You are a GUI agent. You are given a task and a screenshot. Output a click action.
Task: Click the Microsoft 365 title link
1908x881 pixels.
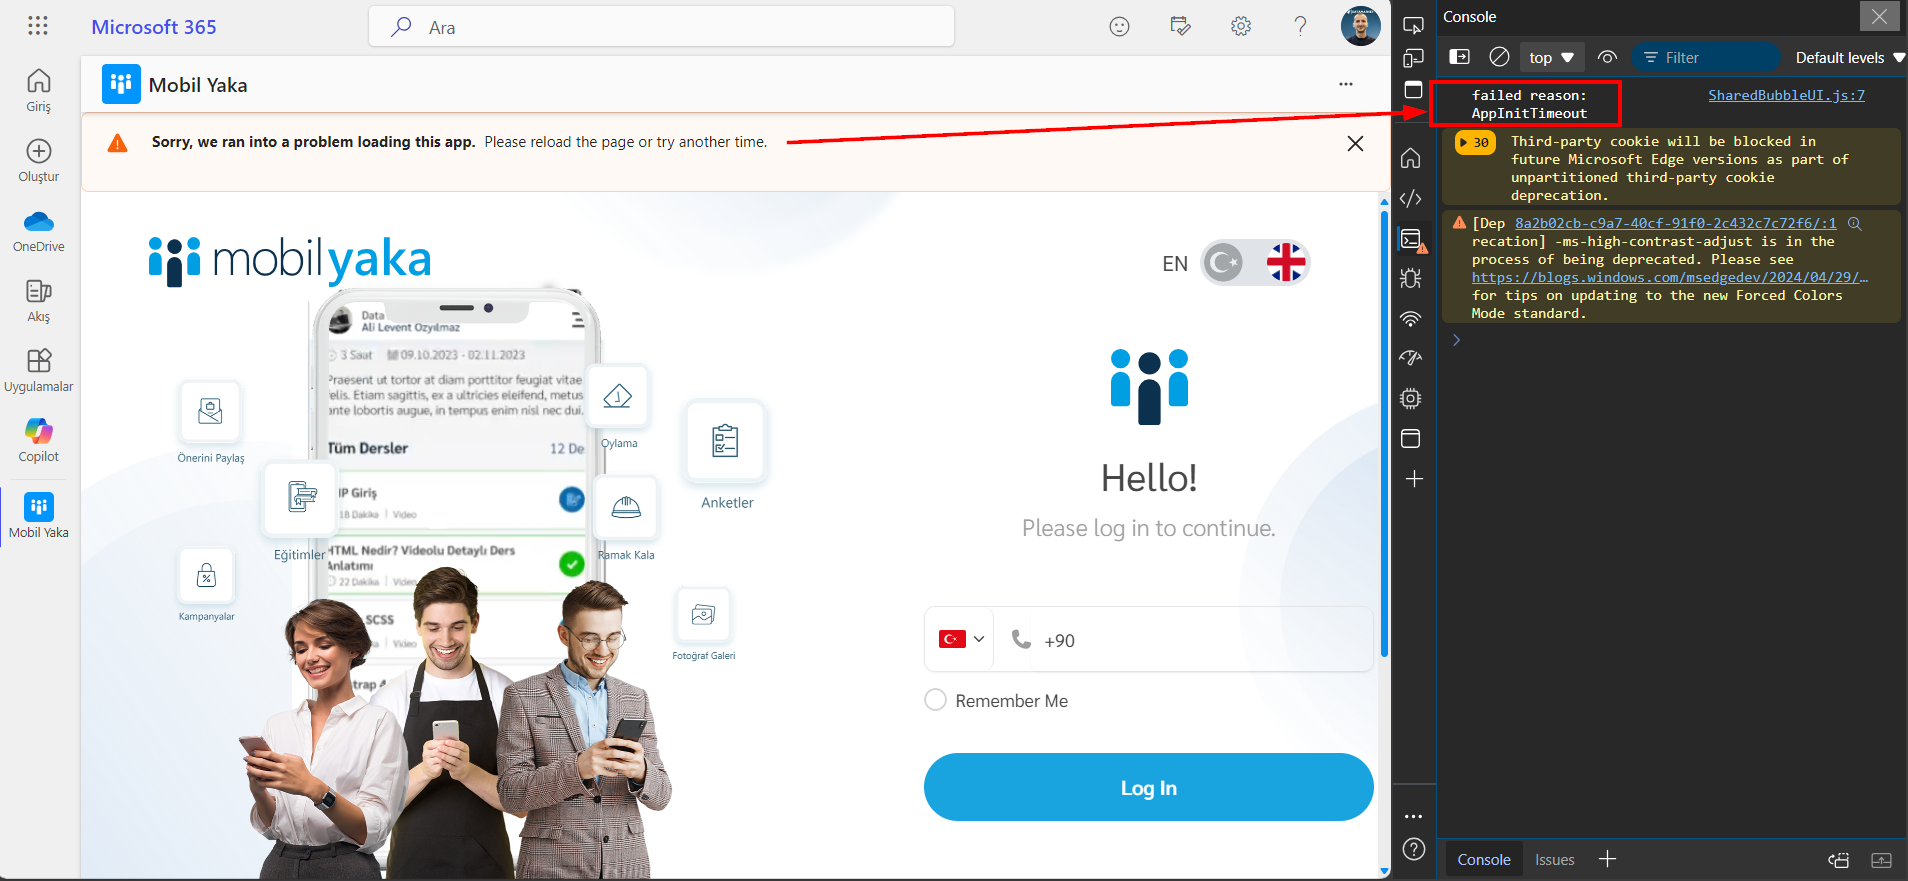pos(154,27)
